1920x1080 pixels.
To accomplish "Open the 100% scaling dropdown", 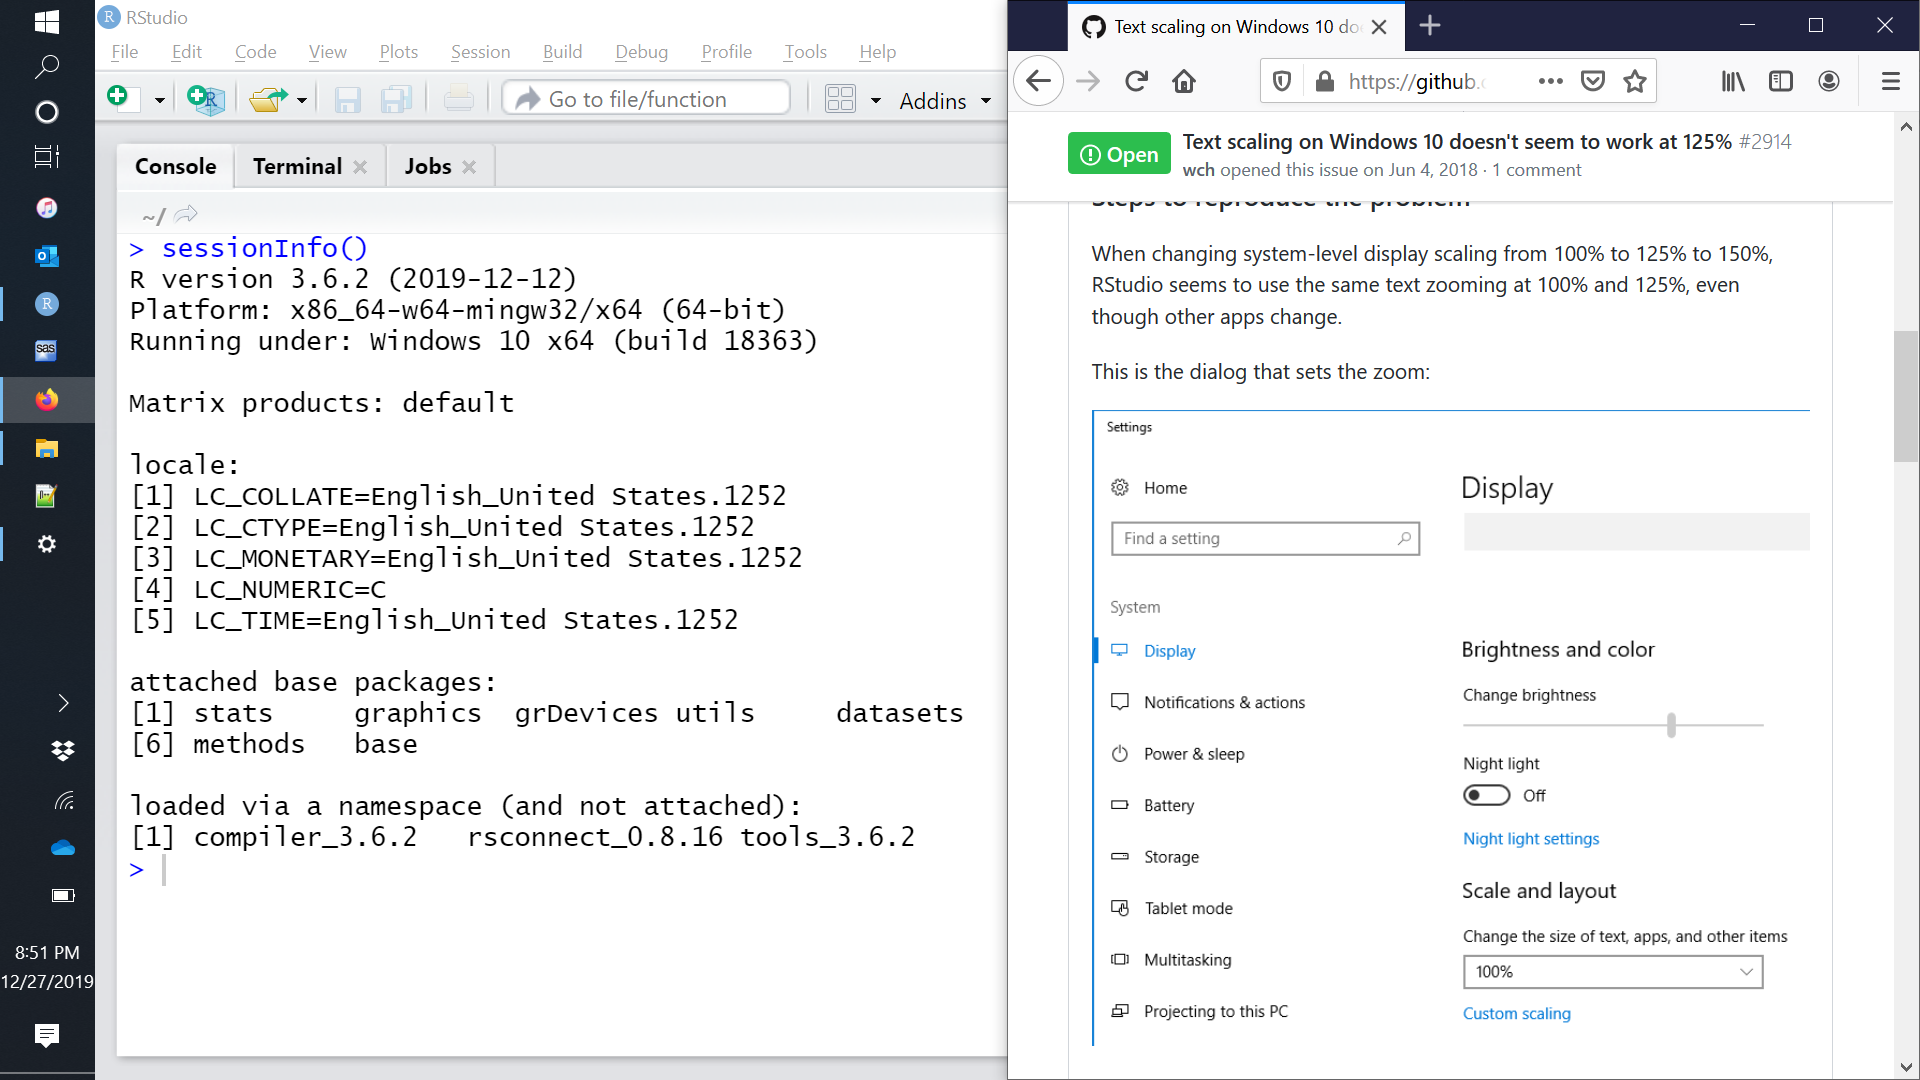I will tap(1612, 971).
